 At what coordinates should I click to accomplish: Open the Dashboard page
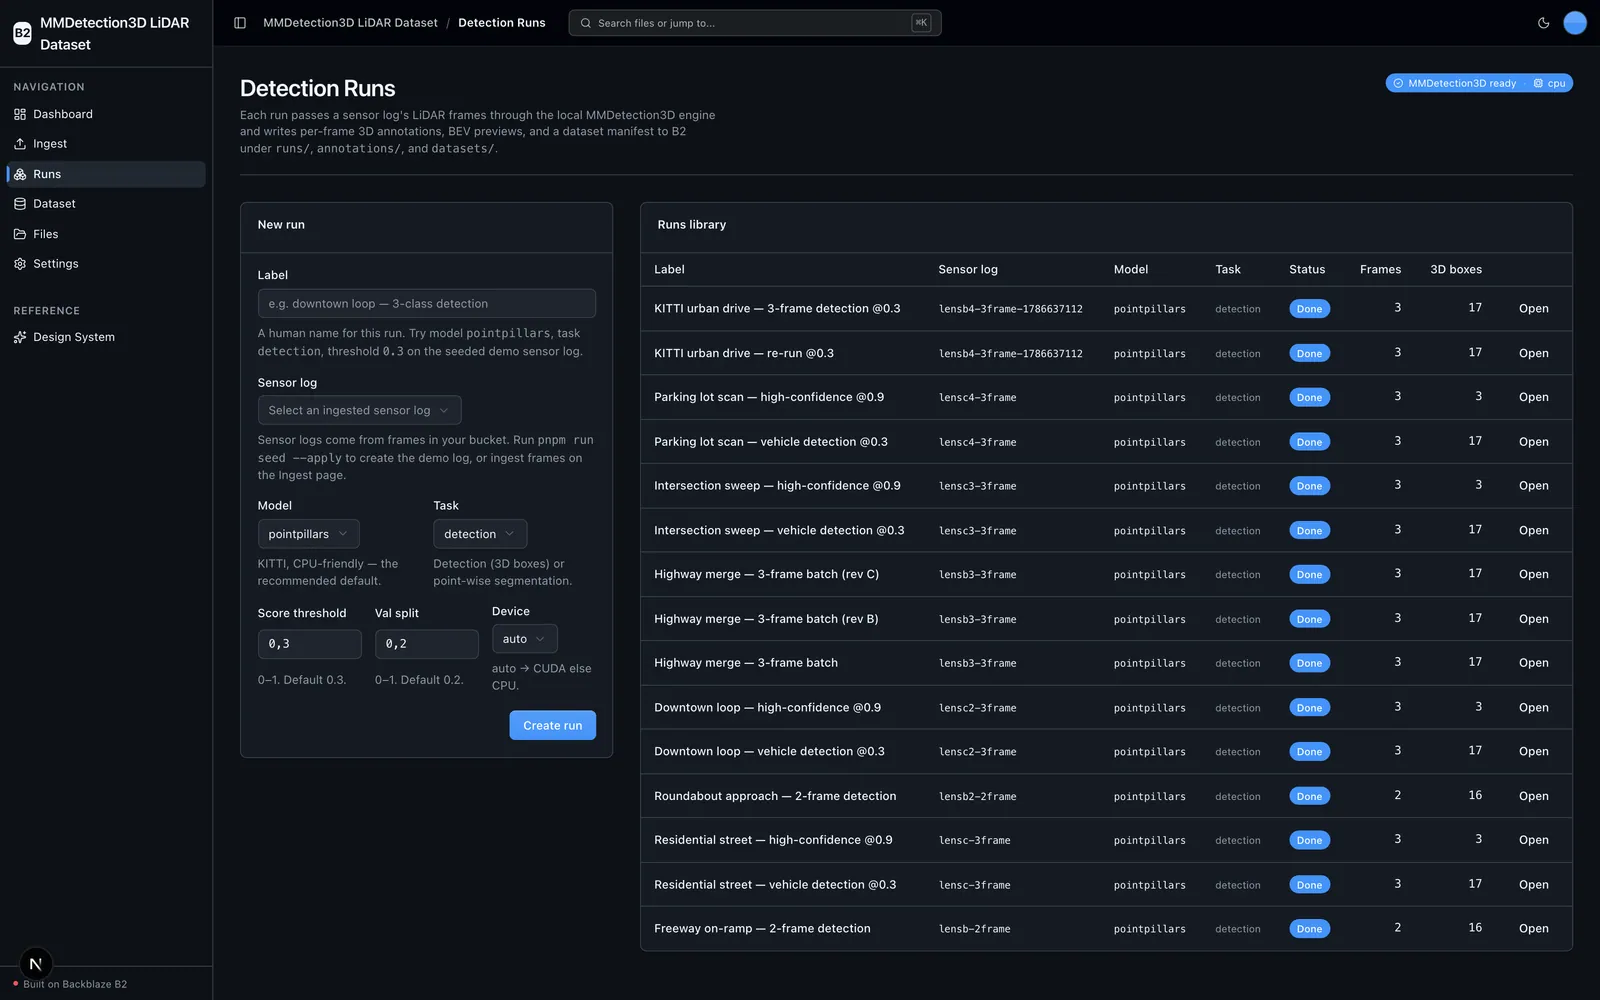click(x=106, y=114)
